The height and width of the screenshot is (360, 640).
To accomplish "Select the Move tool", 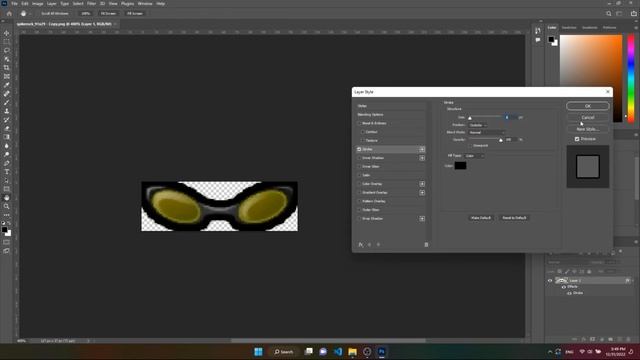I will (7, 33).
